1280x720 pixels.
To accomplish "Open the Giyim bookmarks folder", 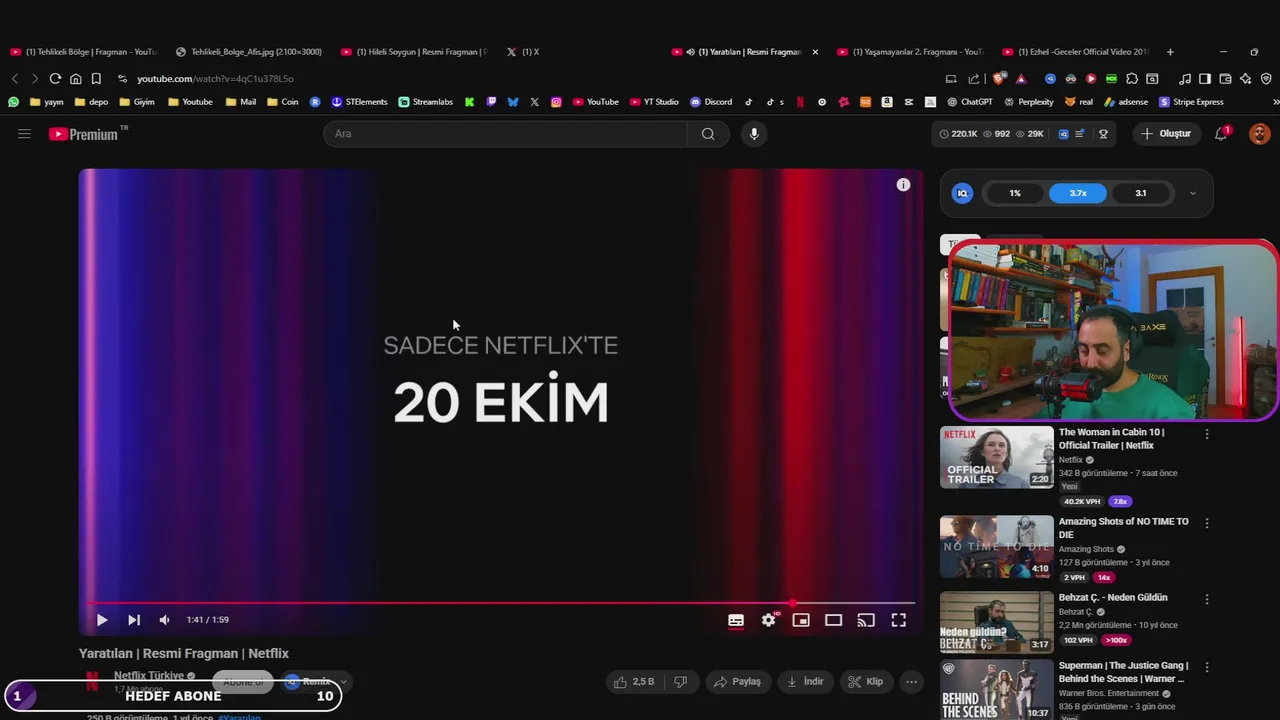I will coord(136,102).
